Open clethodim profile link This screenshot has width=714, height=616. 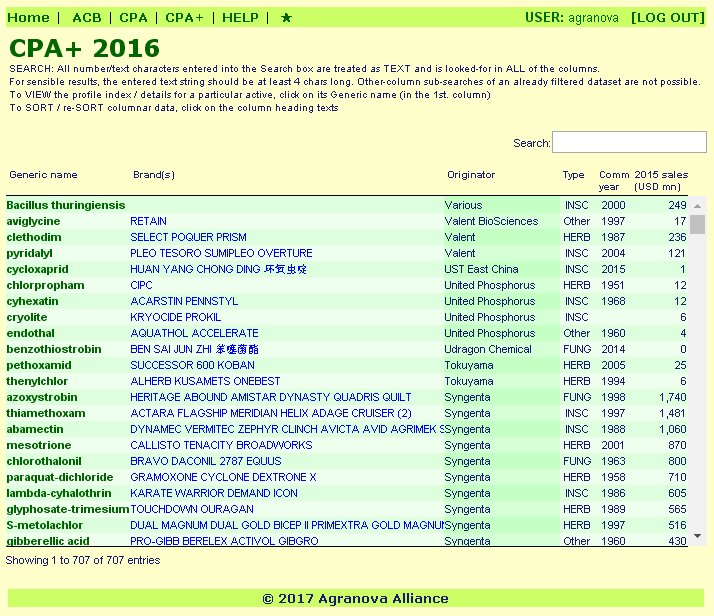[x=34, y=237]
